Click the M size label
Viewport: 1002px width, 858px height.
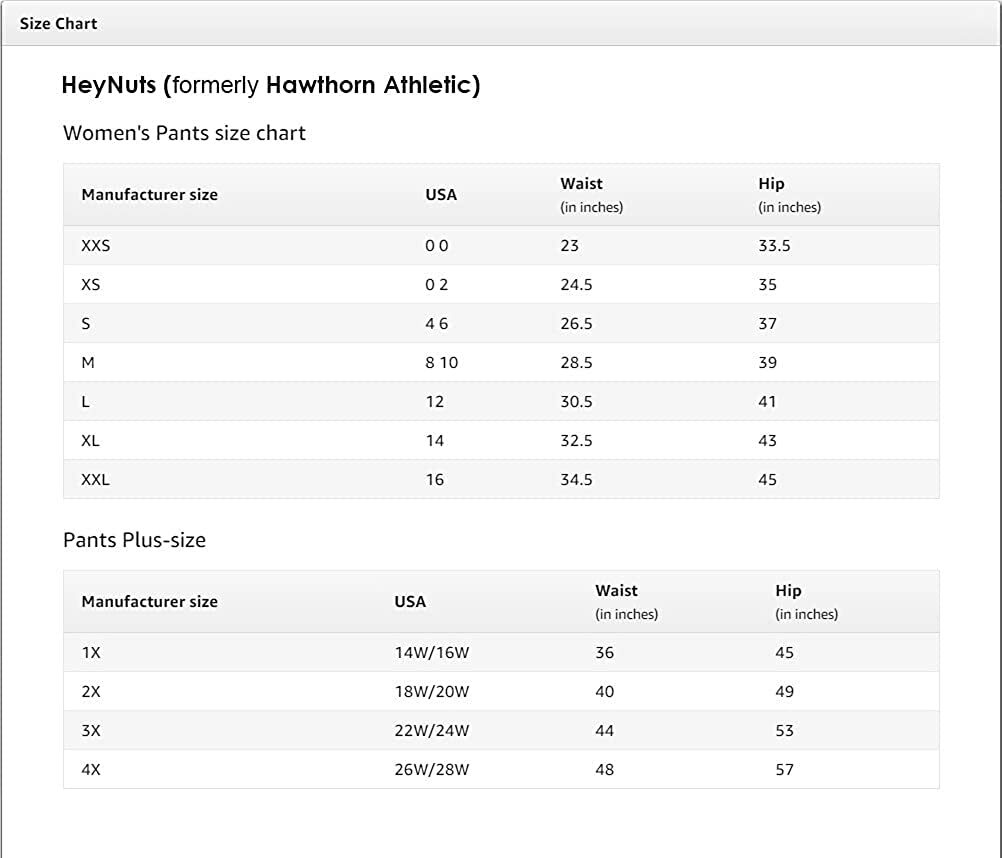pos(88,362)
